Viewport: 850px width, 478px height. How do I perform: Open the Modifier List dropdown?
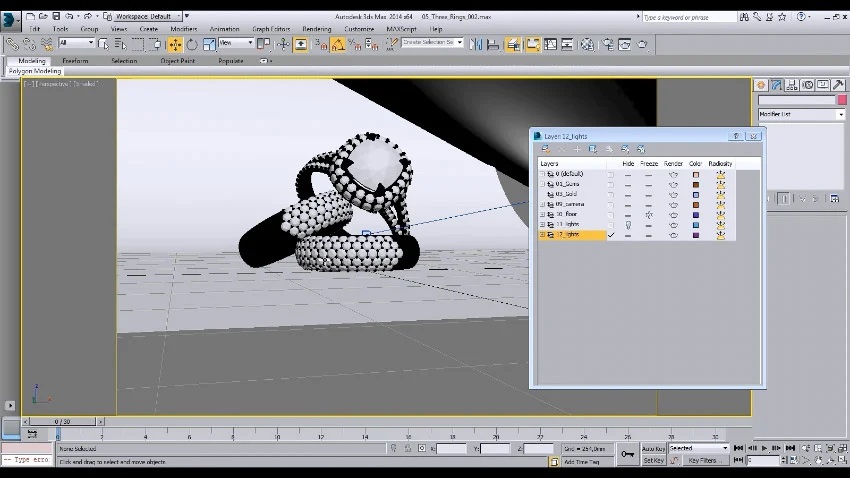800,115
